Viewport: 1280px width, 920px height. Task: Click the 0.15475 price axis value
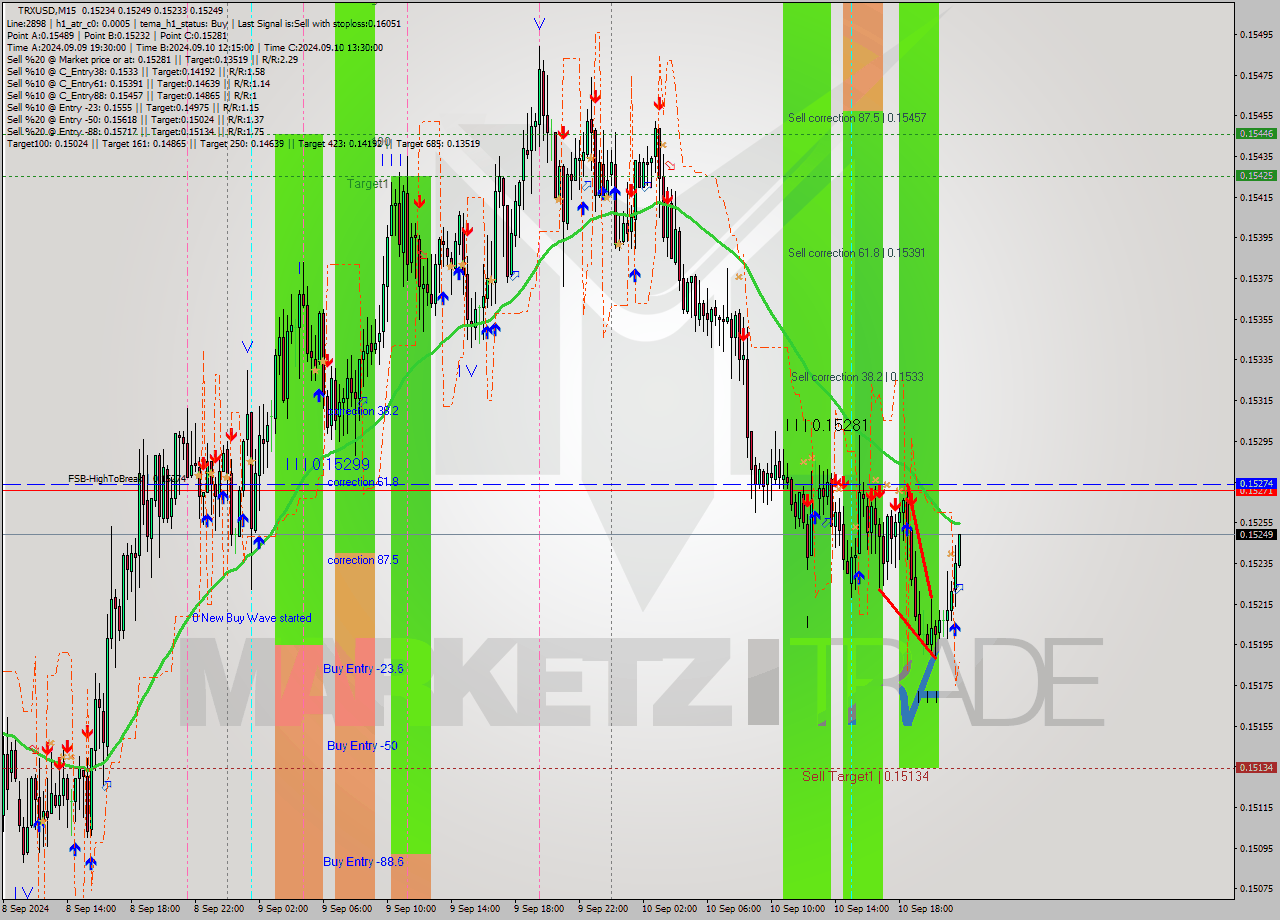1256,75
